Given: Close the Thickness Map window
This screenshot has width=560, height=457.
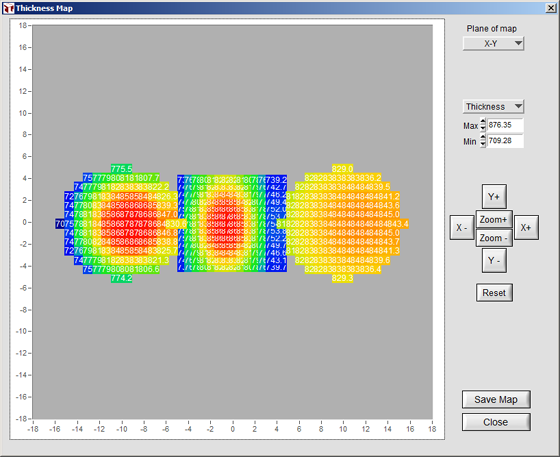Looking at the screenshot, I should click(550, 8).
